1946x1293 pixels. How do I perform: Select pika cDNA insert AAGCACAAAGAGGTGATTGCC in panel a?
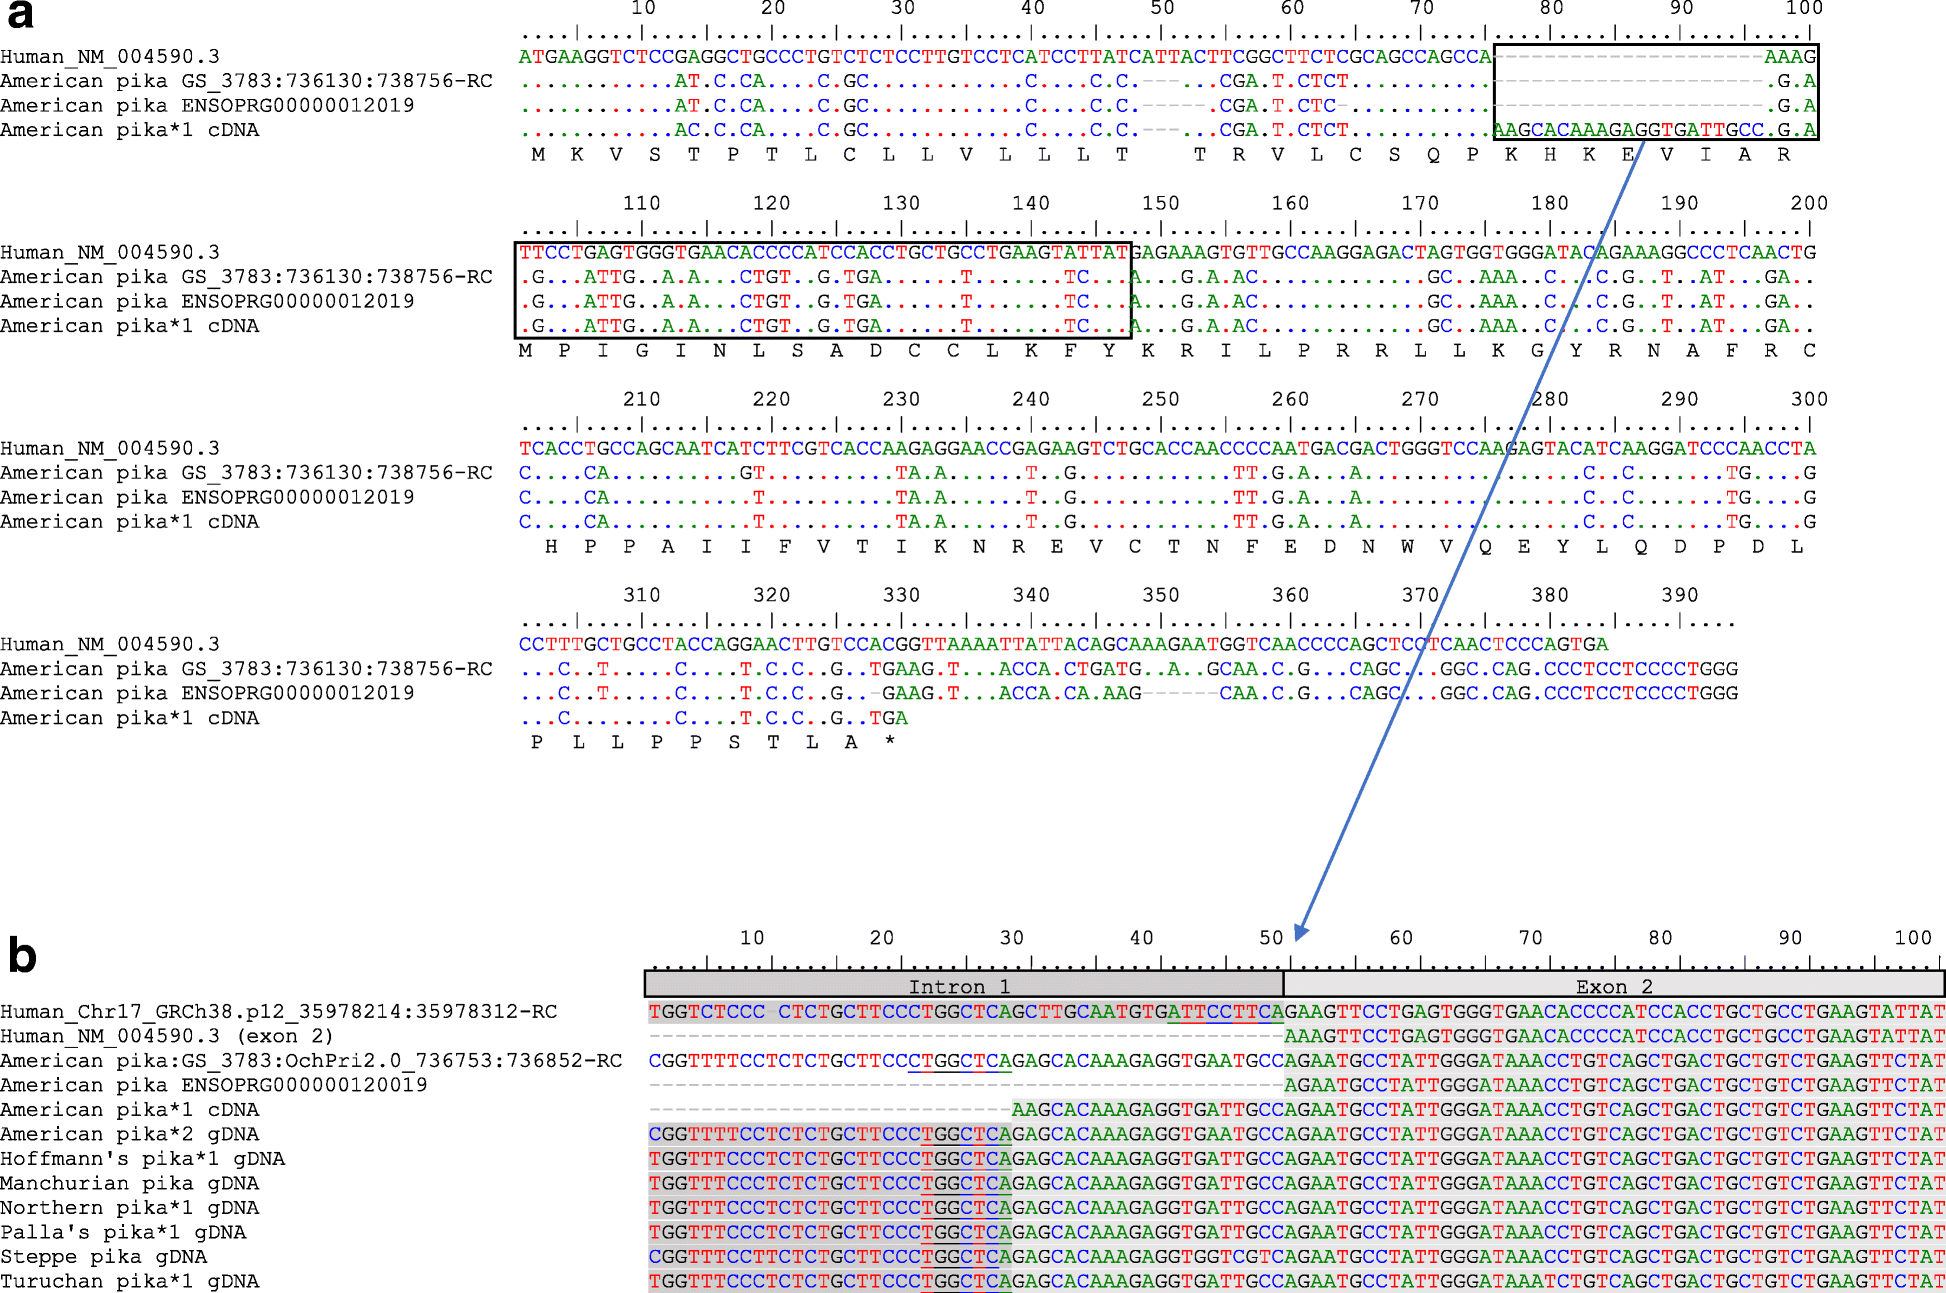[x=1629, y=130]
